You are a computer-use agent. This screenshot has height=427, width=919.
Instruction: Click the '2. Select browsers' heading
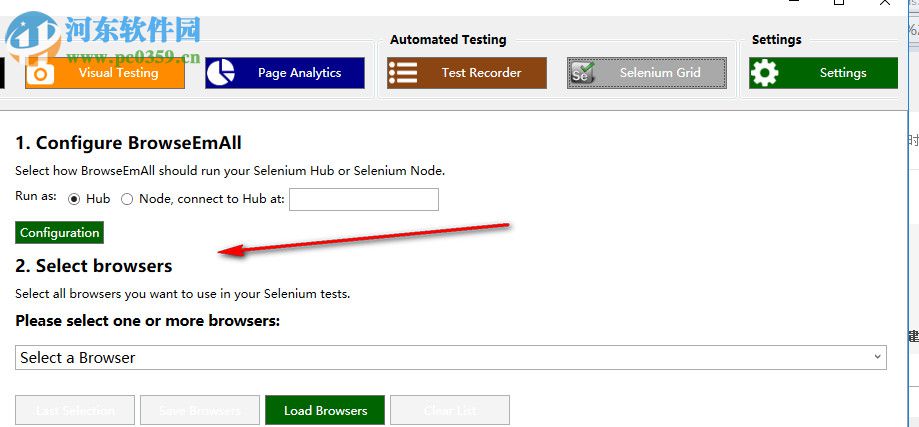coord(94,266)
